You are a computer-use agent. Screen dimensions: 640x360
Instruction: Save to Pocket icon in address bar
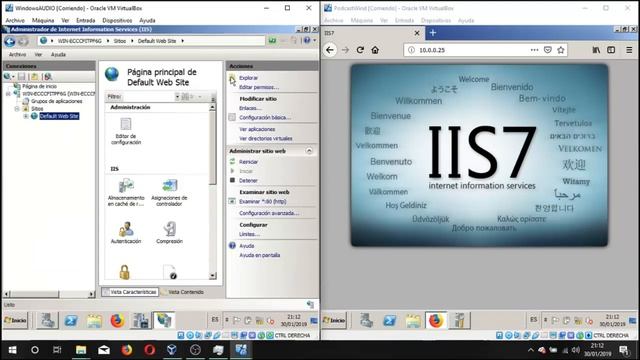[x=548, y=50]
